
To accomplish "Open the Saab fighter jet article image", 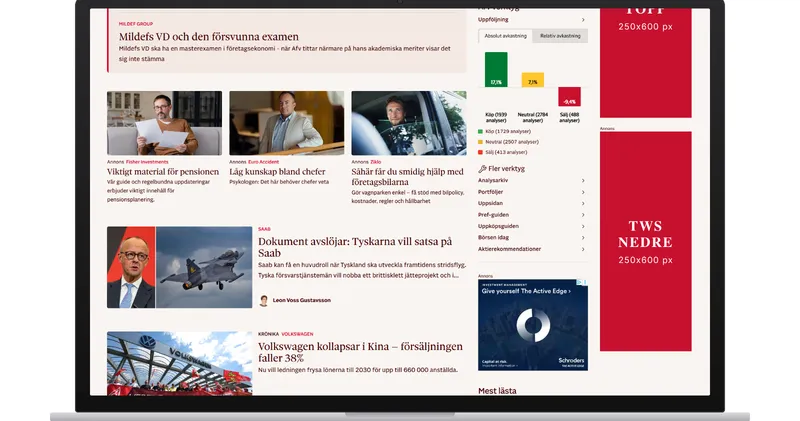I will point(180,267).
